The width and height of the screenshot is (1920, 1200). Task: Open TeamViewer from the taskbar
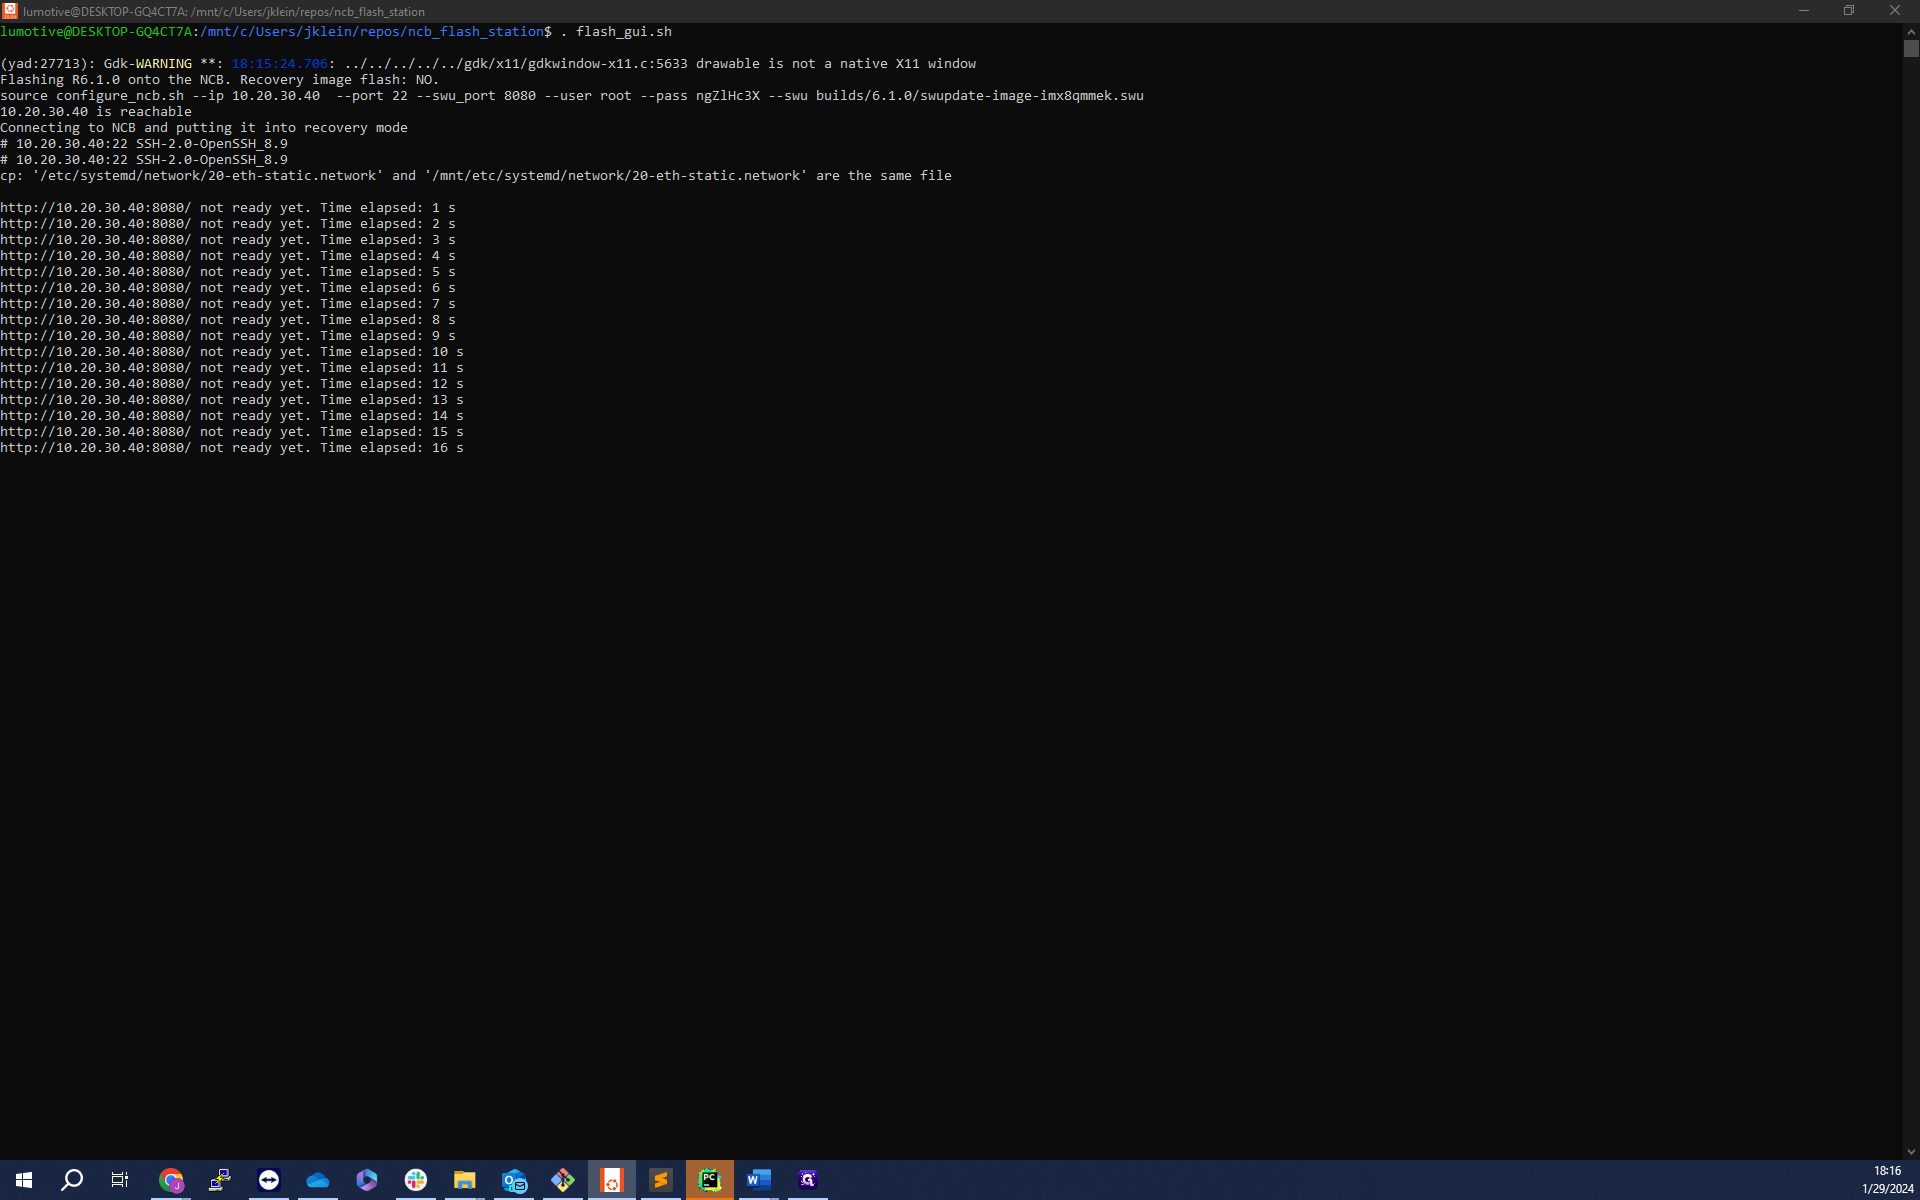[x=269, y=1180]
